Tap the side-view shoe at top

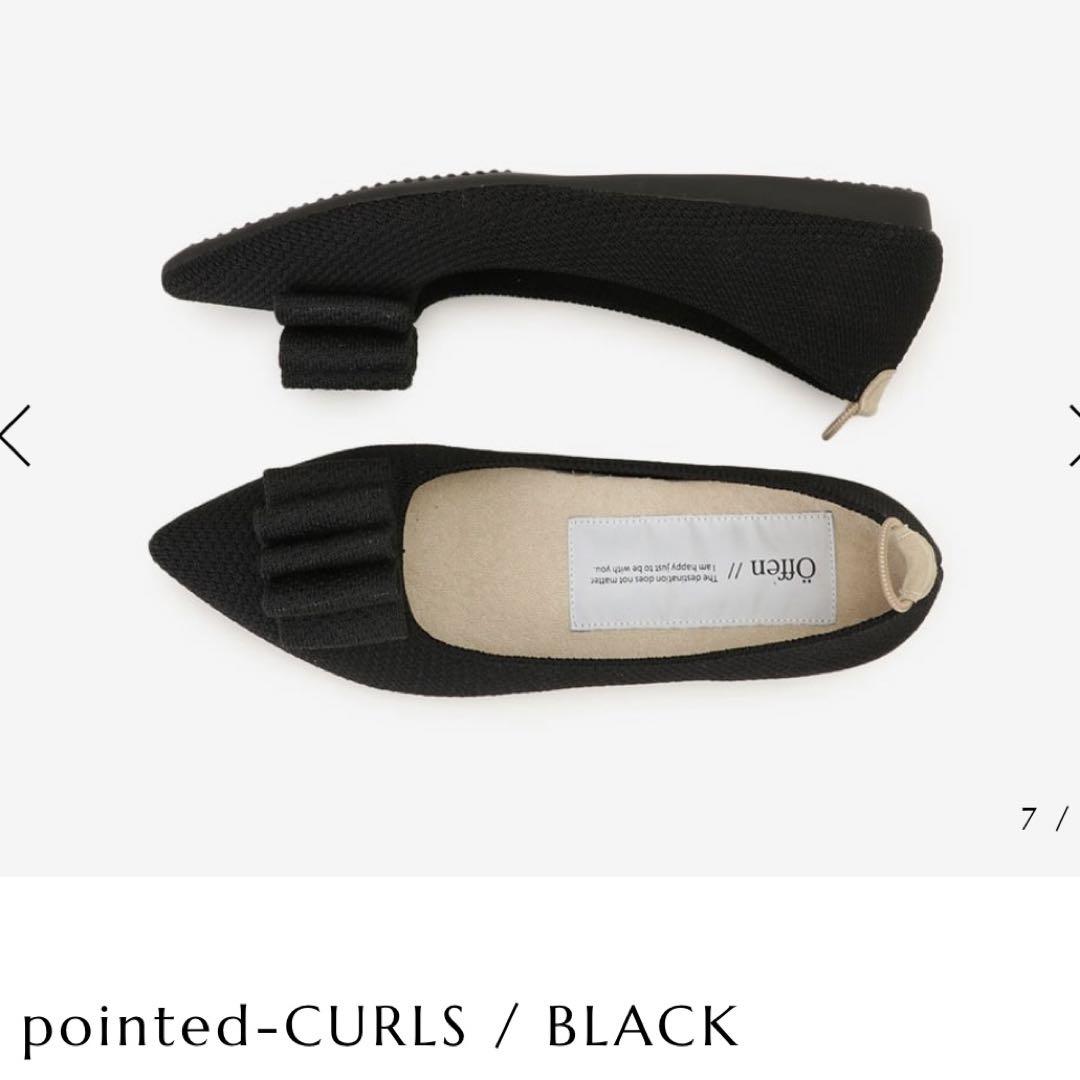pyautogui.click(x=551, y=289)
